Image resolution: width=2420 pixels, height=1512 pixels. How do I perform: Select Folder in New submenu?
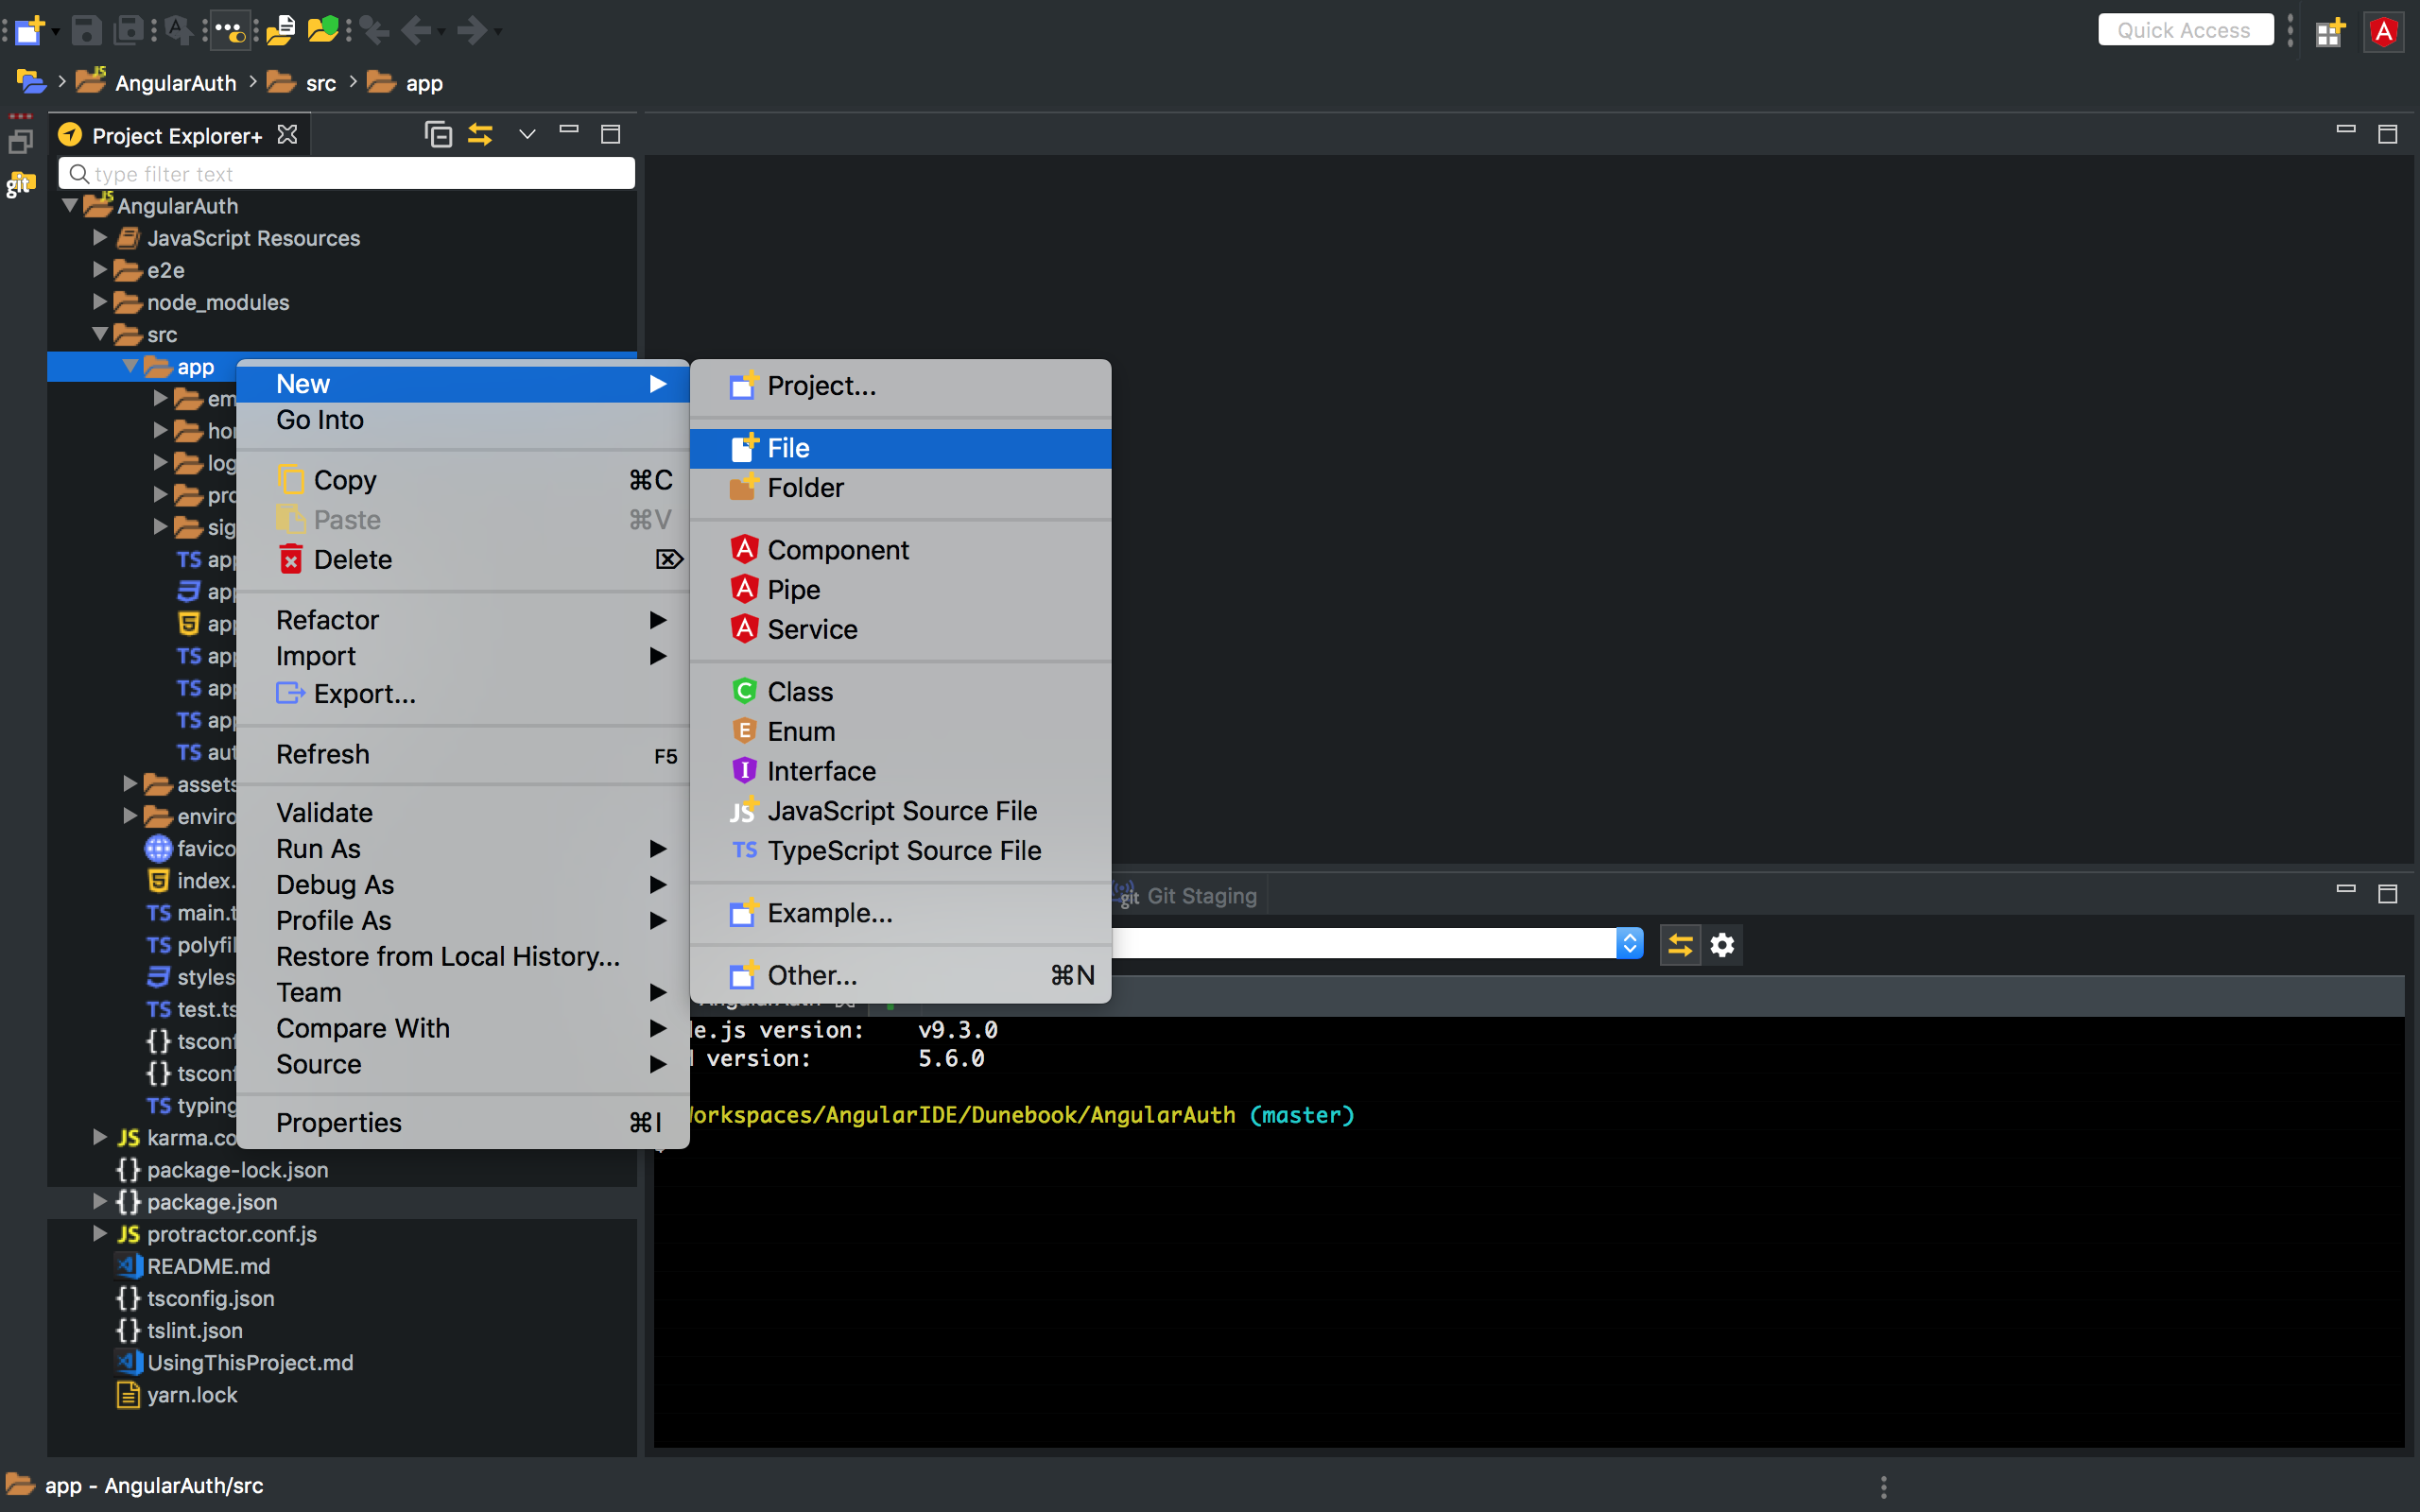901,488
